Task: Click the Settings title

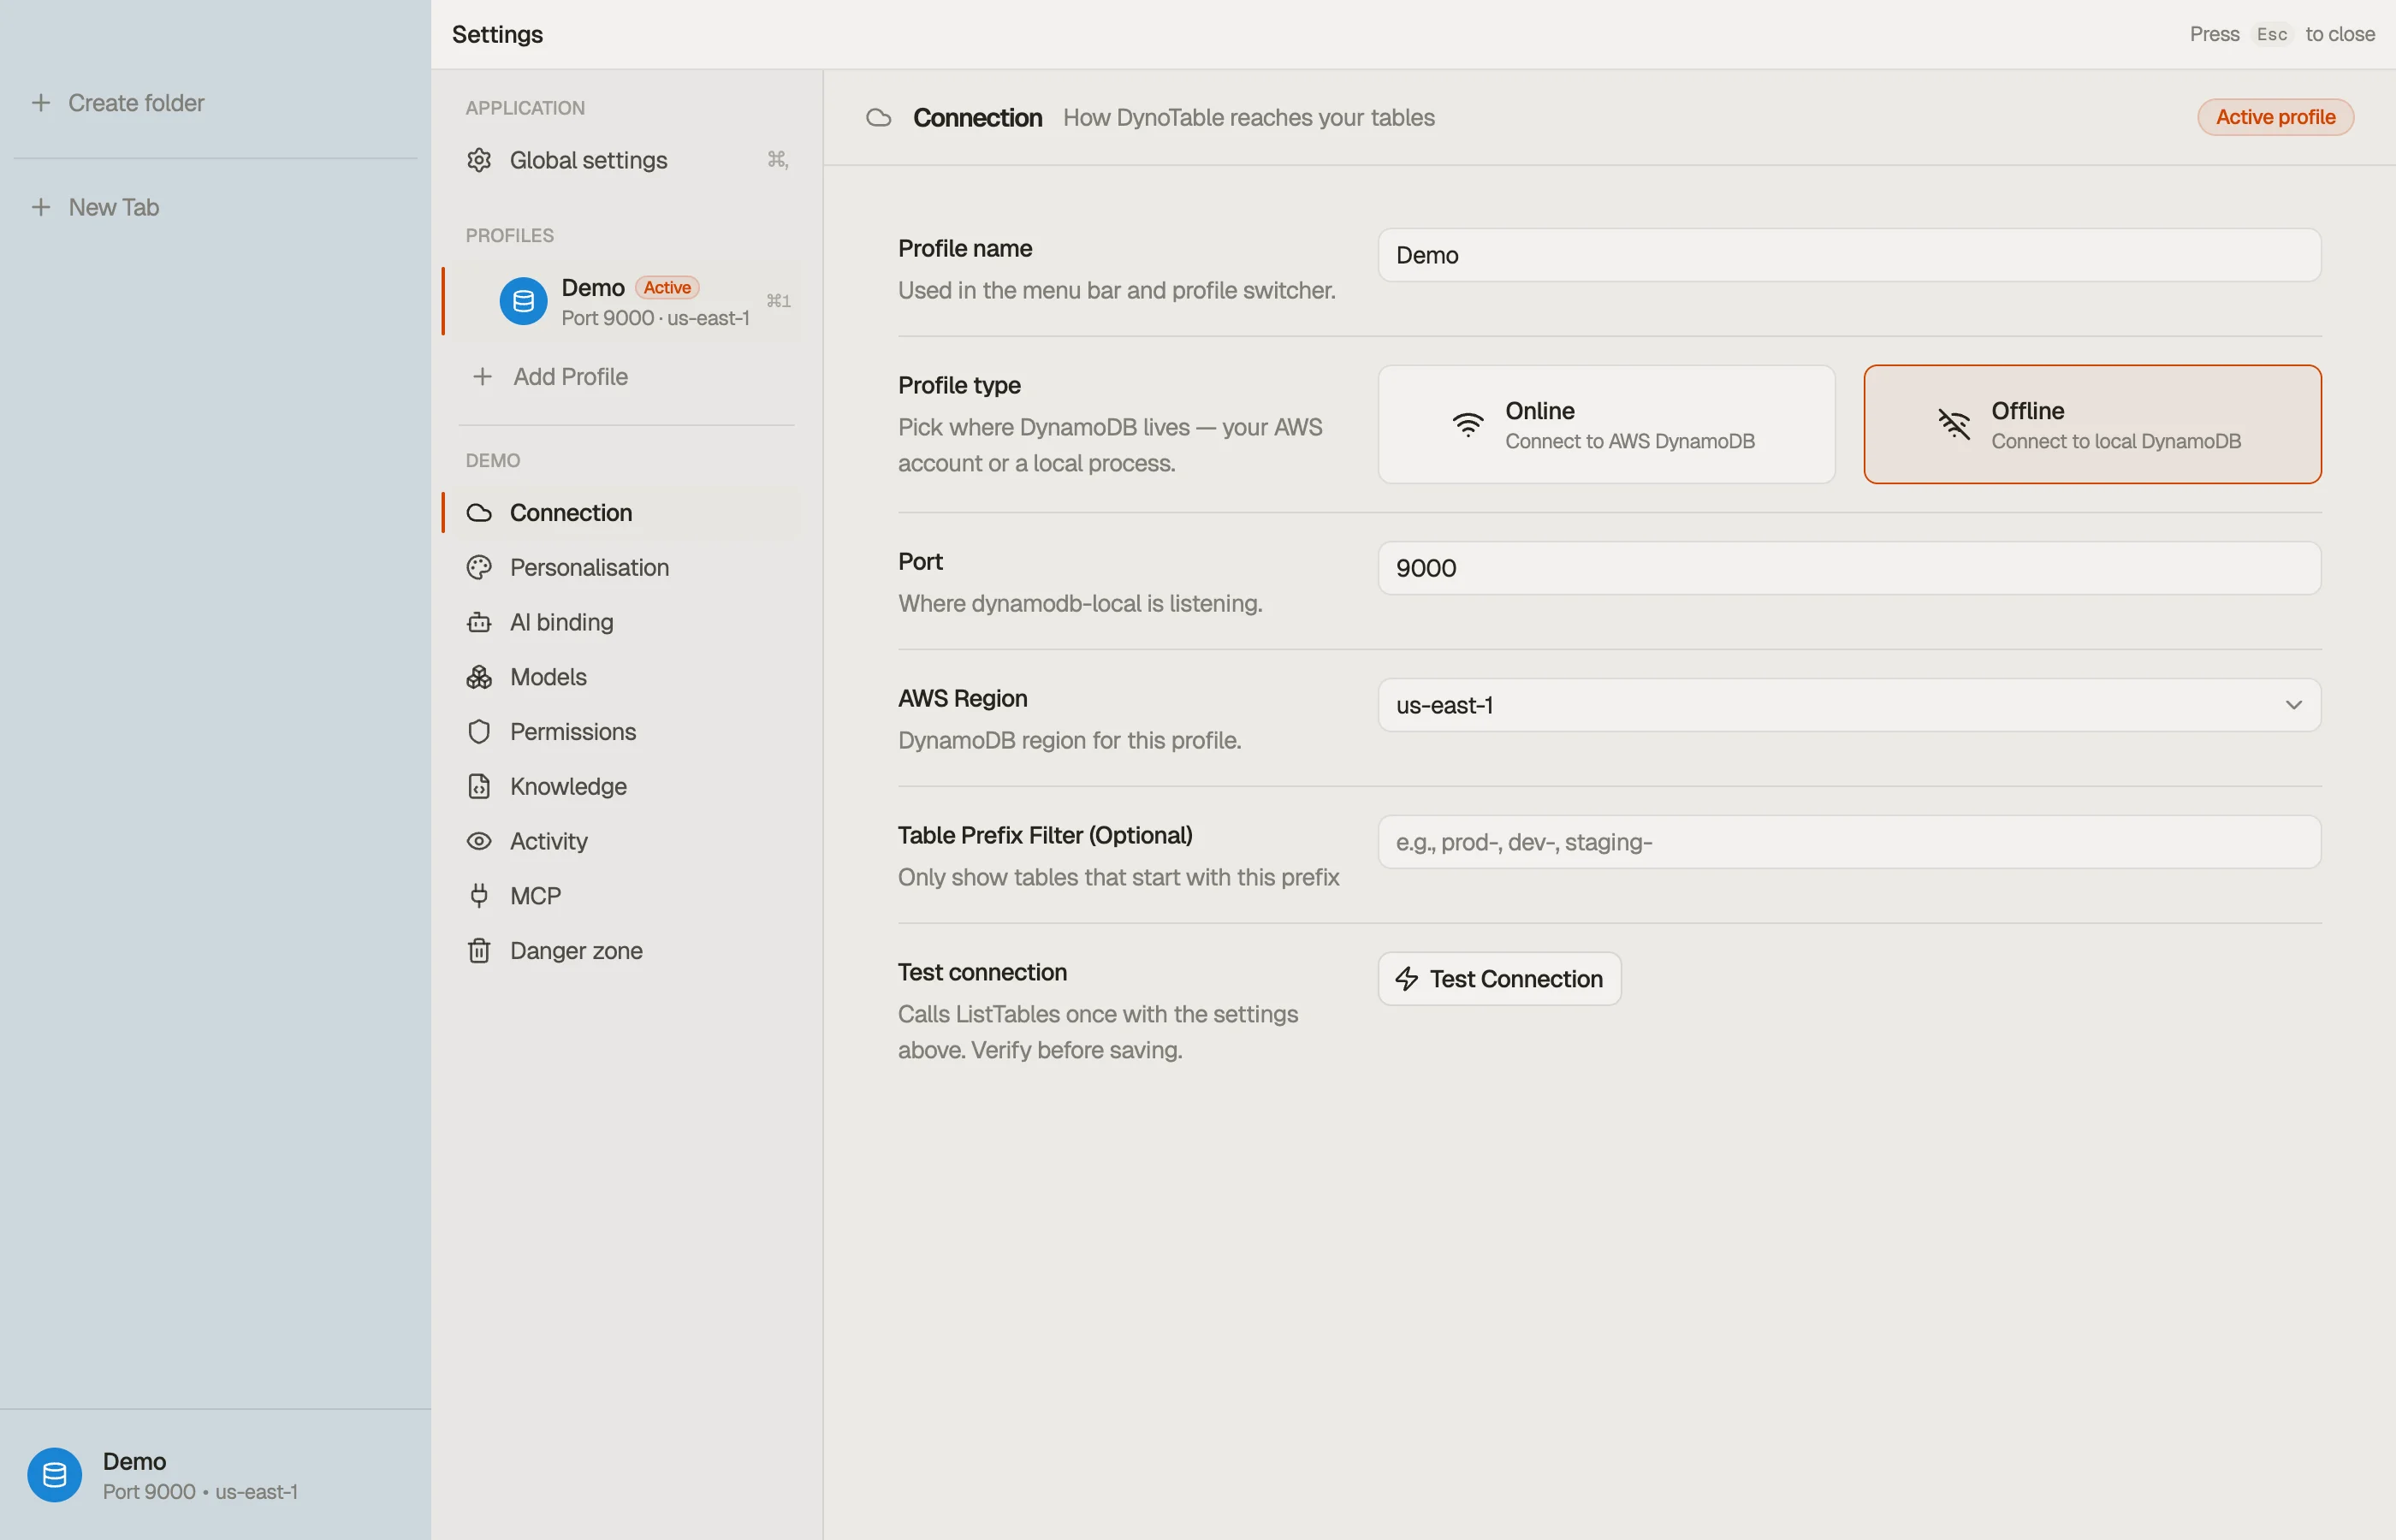Action: (x=497, y=34)
